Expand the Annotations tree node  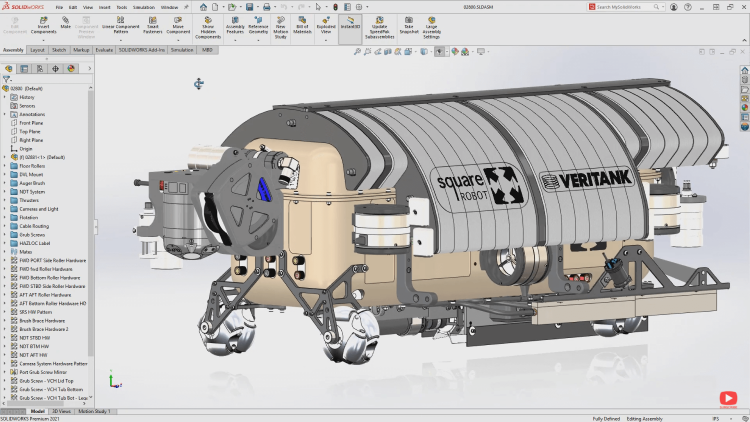(x=5, y=114)
